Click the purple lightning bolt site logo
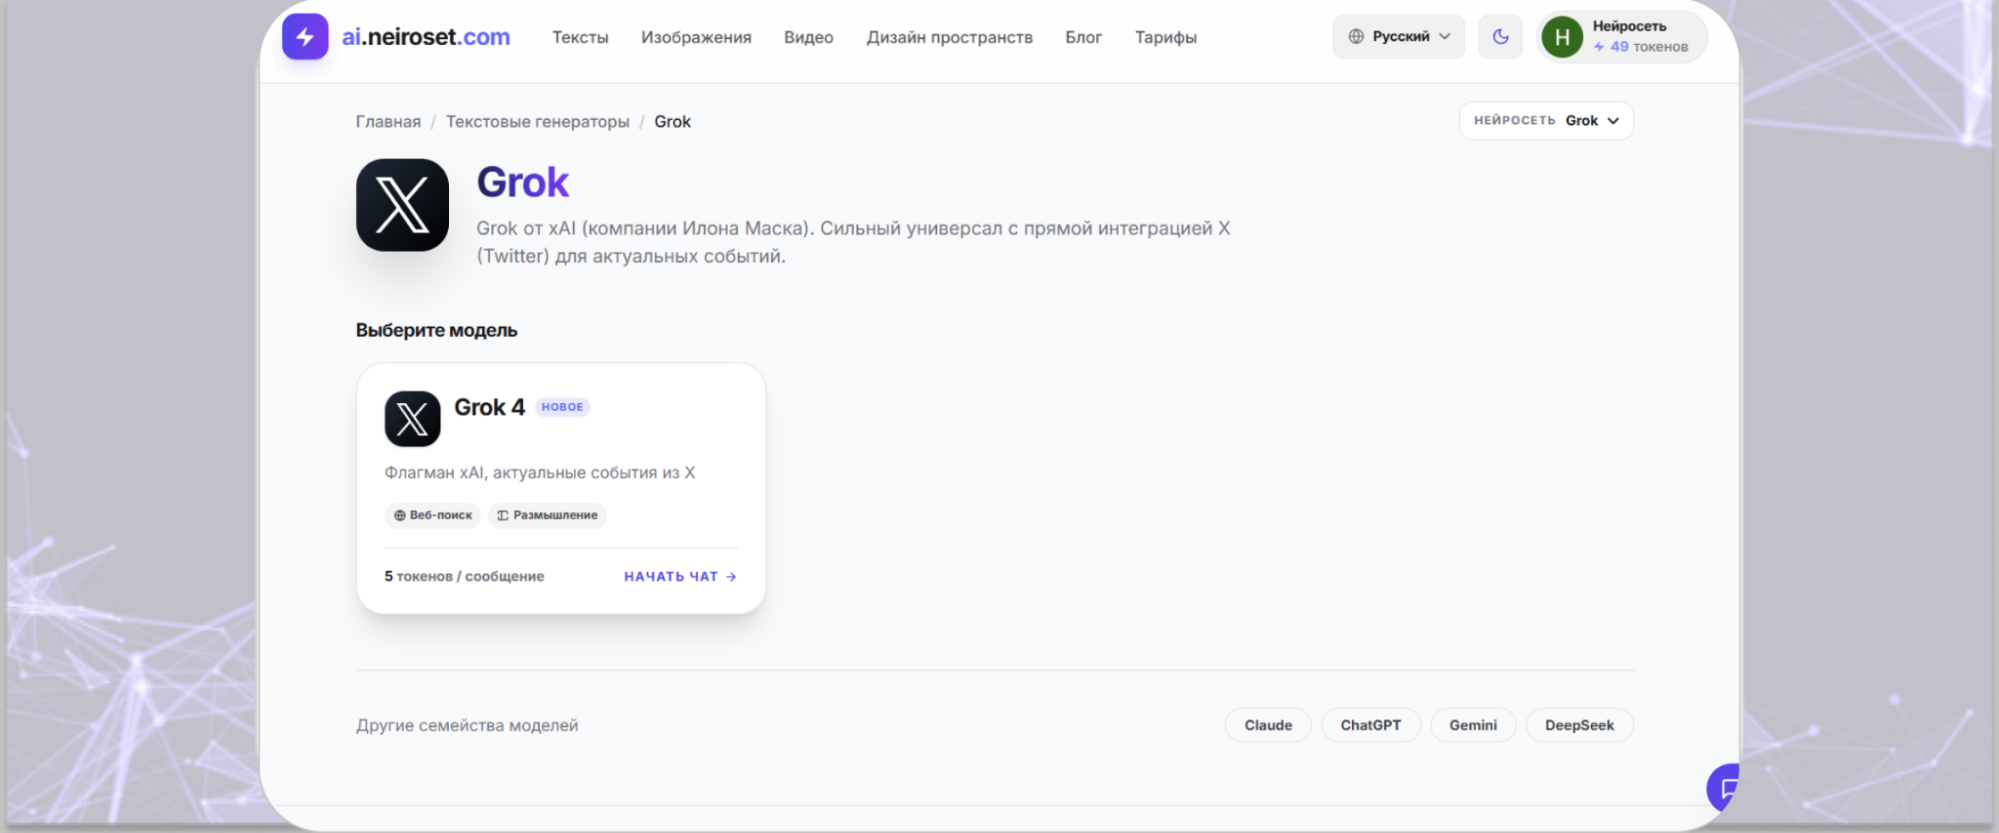This screenshot has height=833, width=1999. tap(305, 37)
